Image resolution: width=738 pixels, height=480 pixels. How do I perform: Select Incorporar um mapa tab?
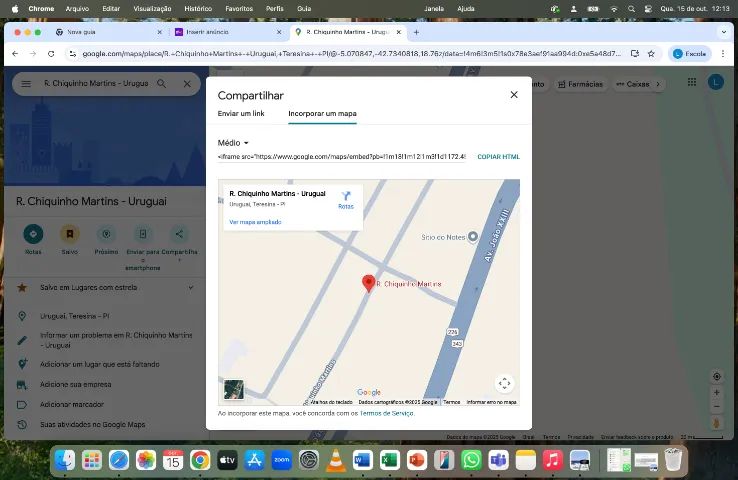click(x=322, y=114)
